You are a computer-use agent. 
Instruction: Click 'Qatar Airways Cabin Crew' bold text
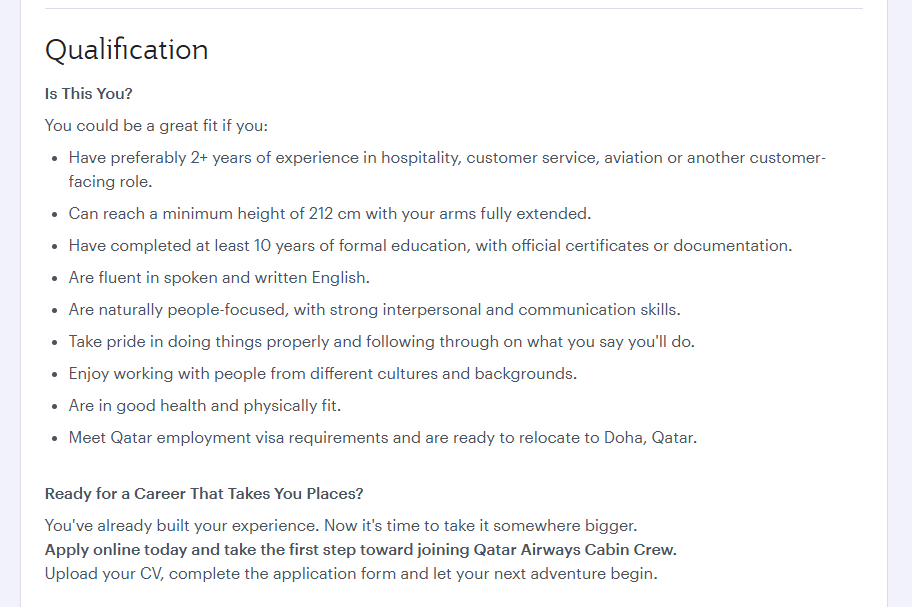coord(575,549)
